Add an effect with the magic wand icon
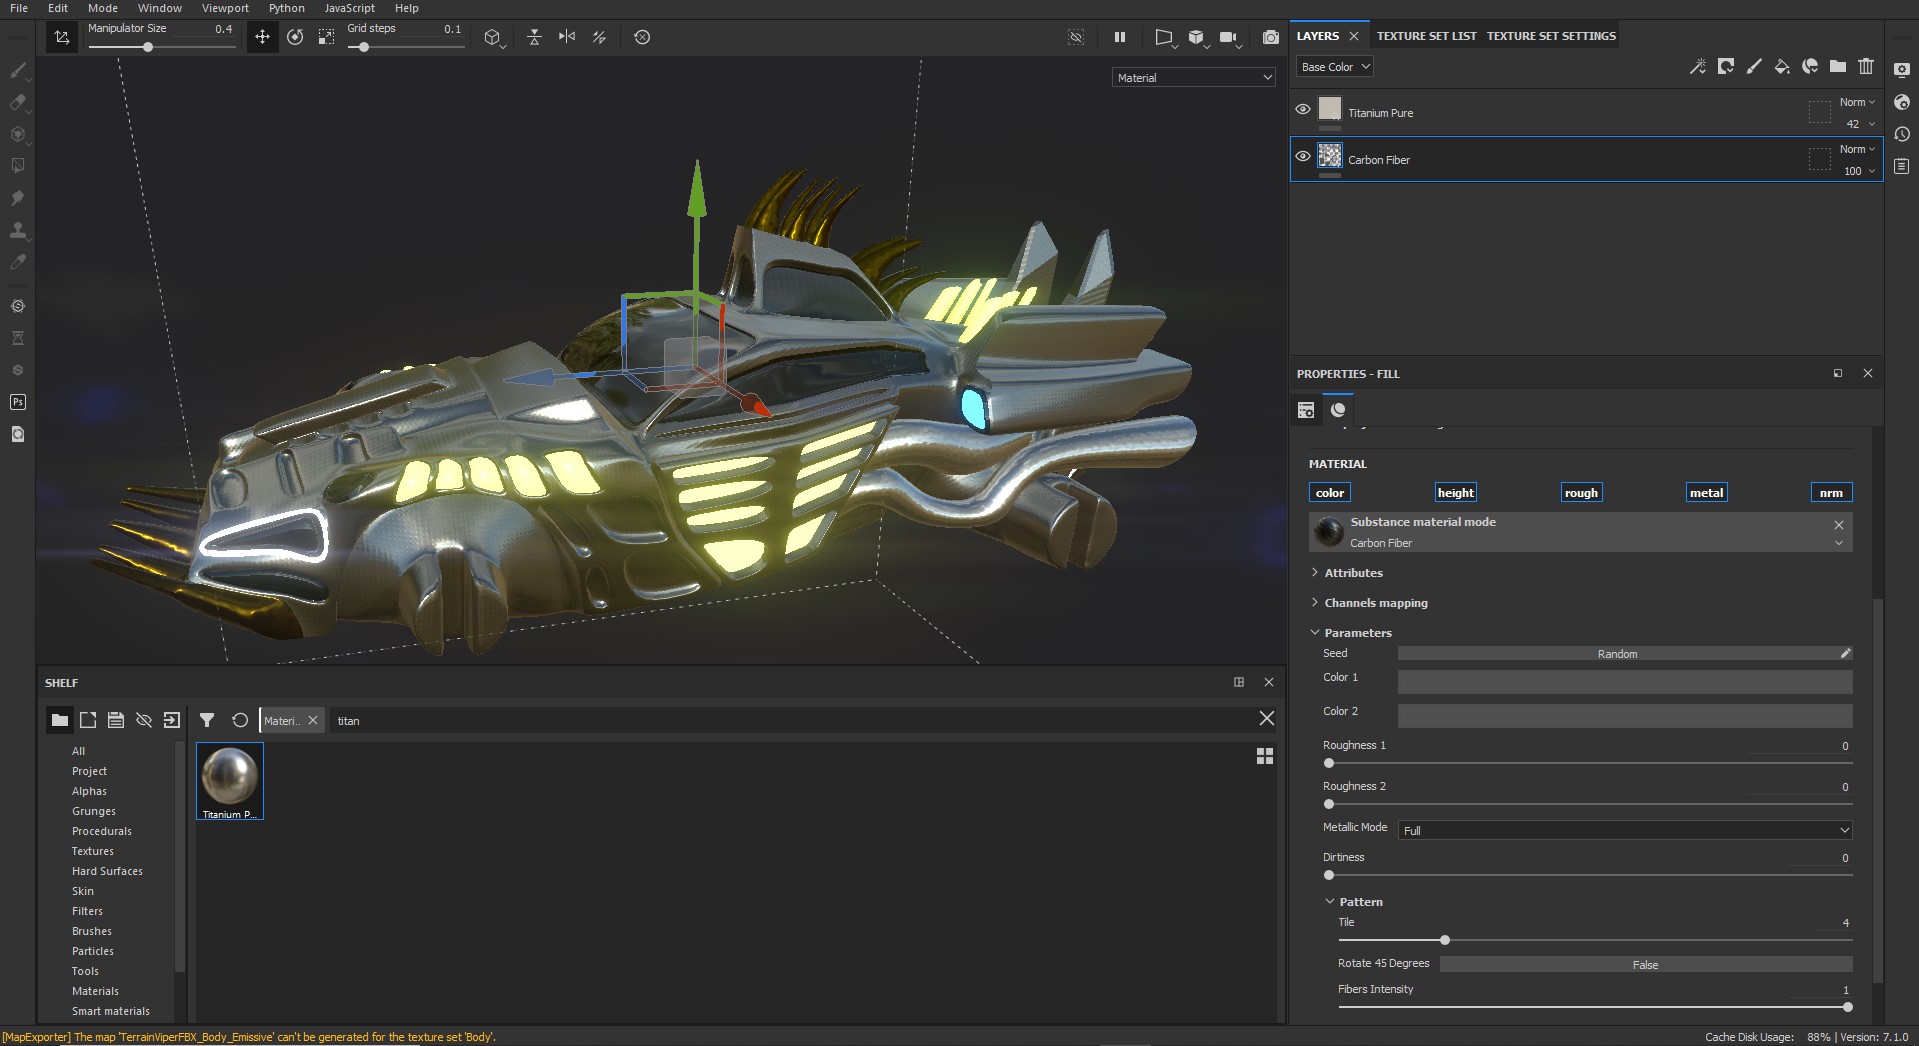 point(1698,66)
